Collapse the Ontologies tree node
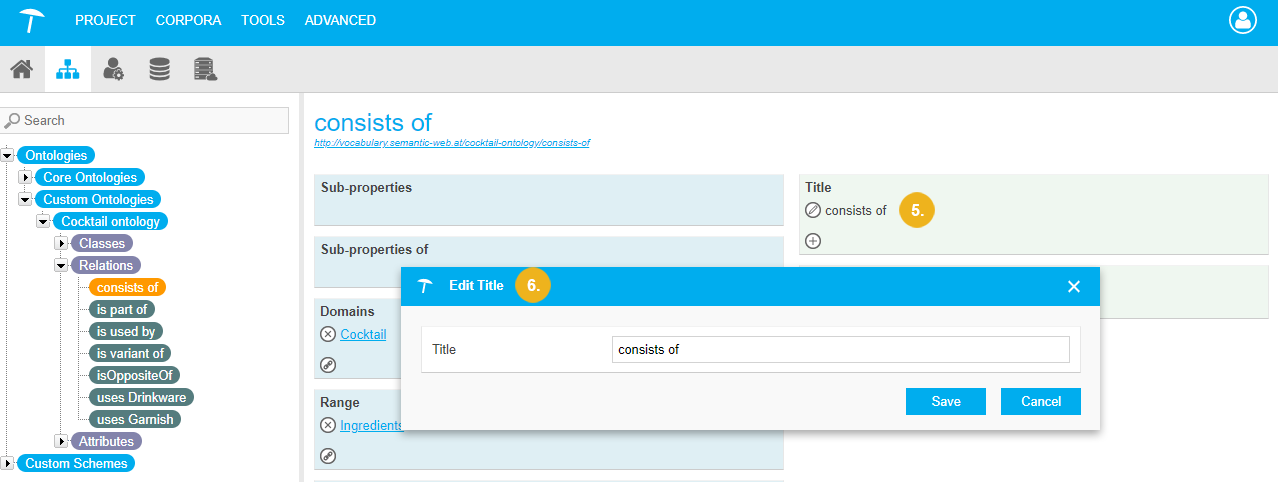The width and height of the screenshot is (1278, 482). tap(8, 156)
